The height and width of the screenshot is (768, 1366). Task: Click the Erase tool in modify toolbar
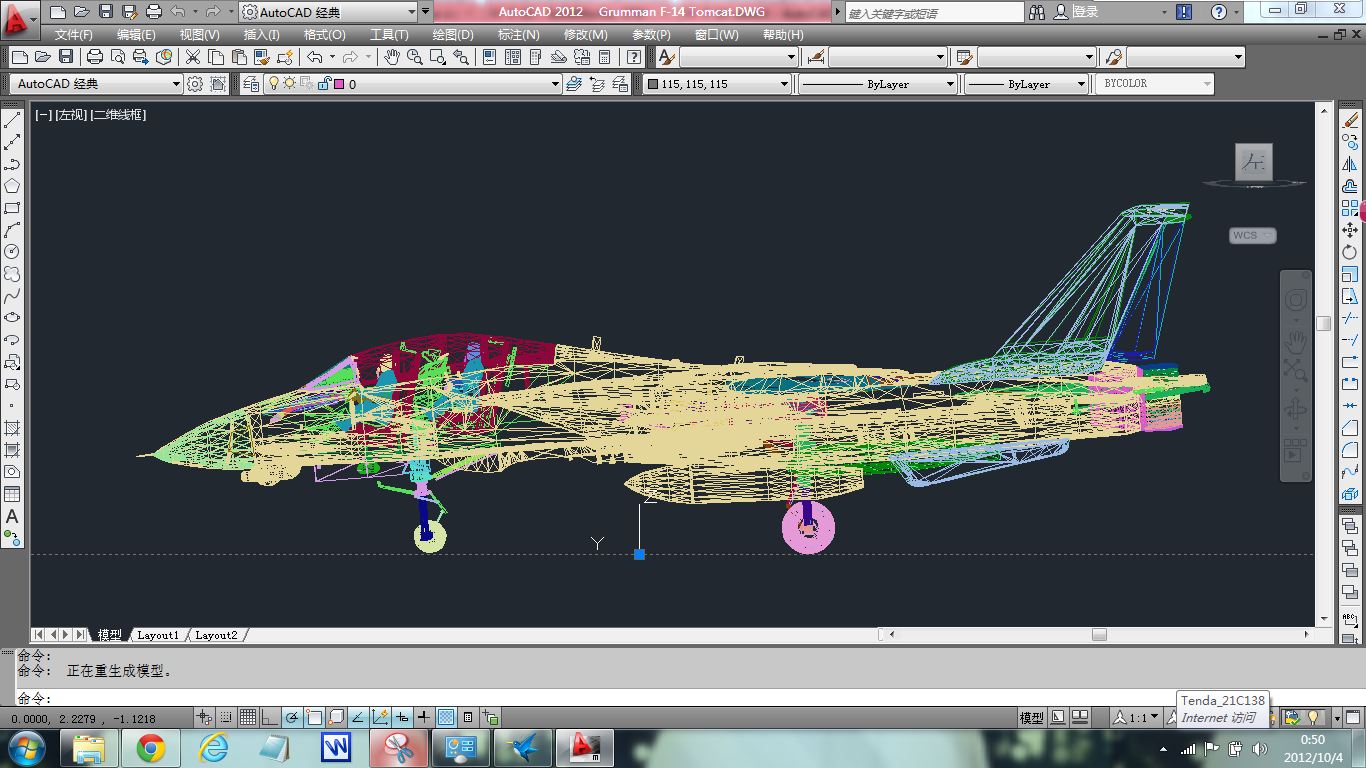(1350, 120)
